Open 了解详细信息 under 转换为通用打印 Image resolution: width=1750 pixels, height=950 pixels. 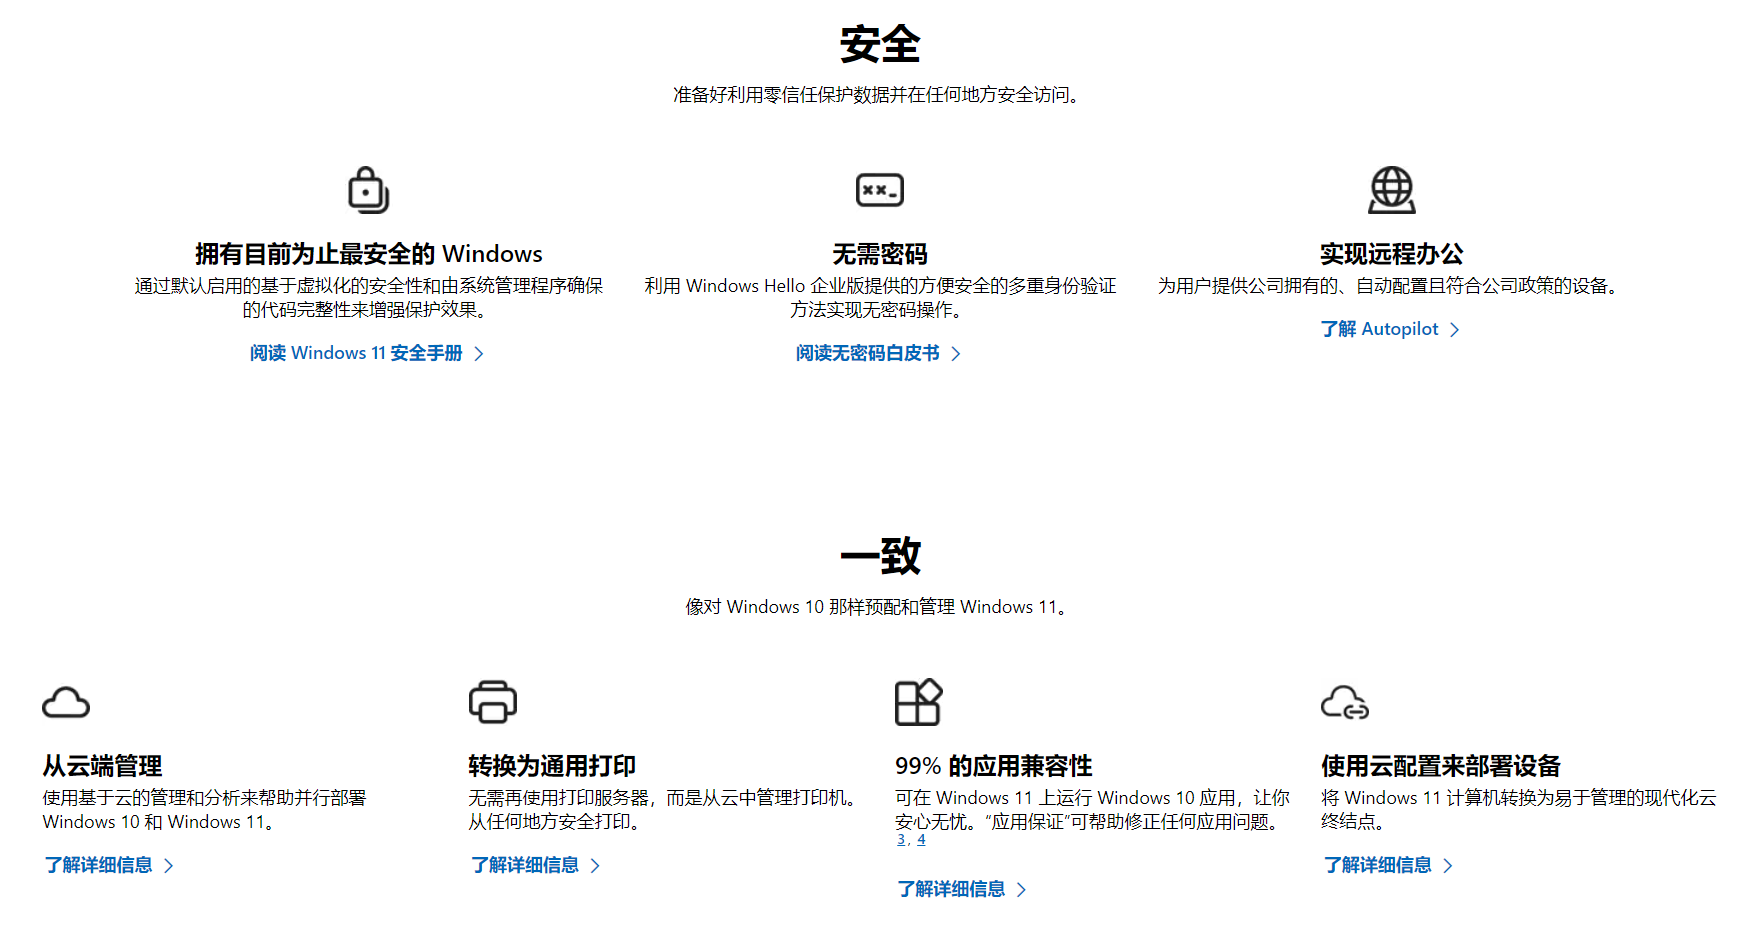(x=535, y=865)
